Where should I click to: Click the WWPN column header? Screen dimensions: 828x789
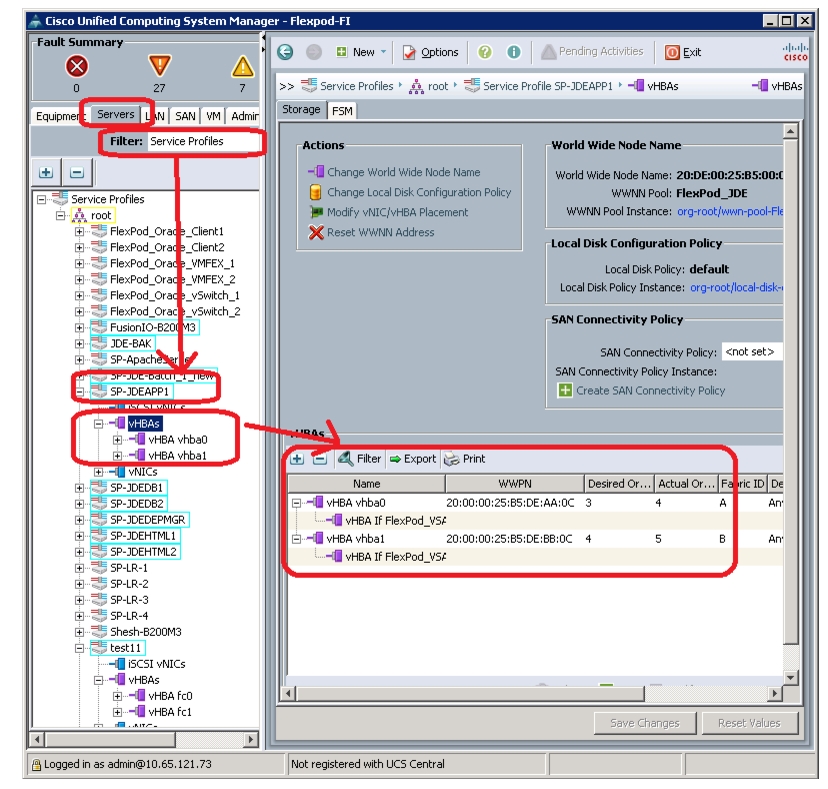pos(515,484)
